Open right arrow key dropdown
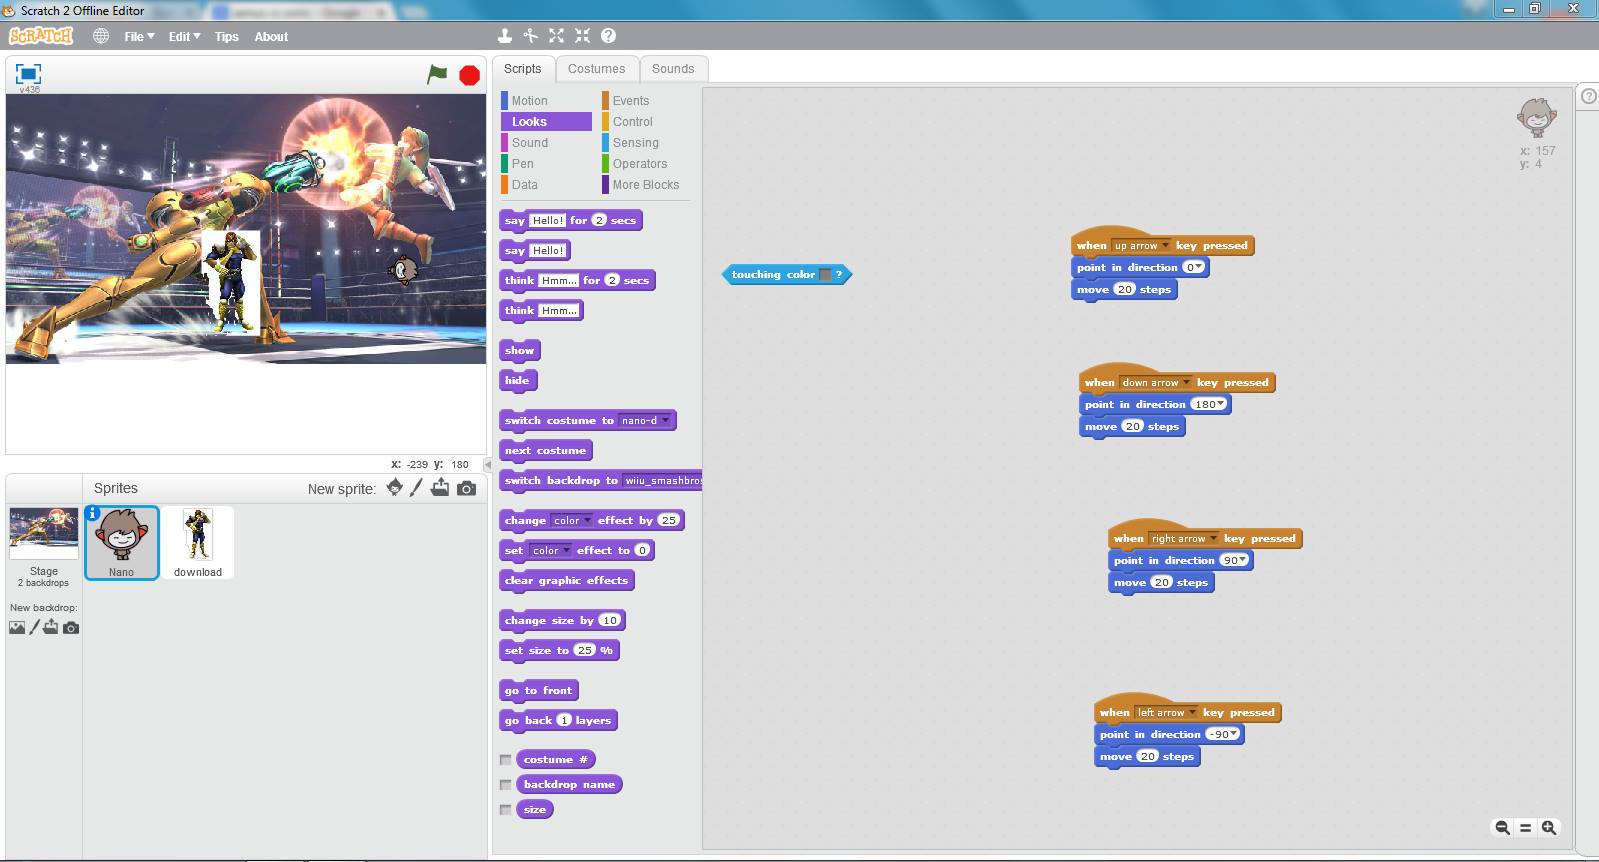The height and width of the screenshot is (862, 1599). click(x=1183, y=539)
